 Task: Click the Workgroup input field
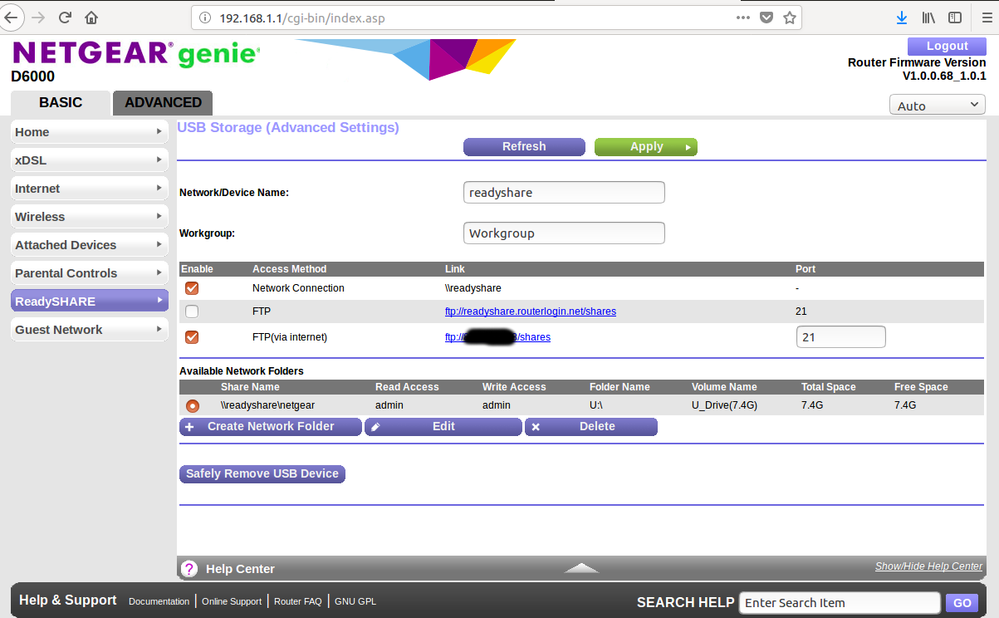pos(564,233)
